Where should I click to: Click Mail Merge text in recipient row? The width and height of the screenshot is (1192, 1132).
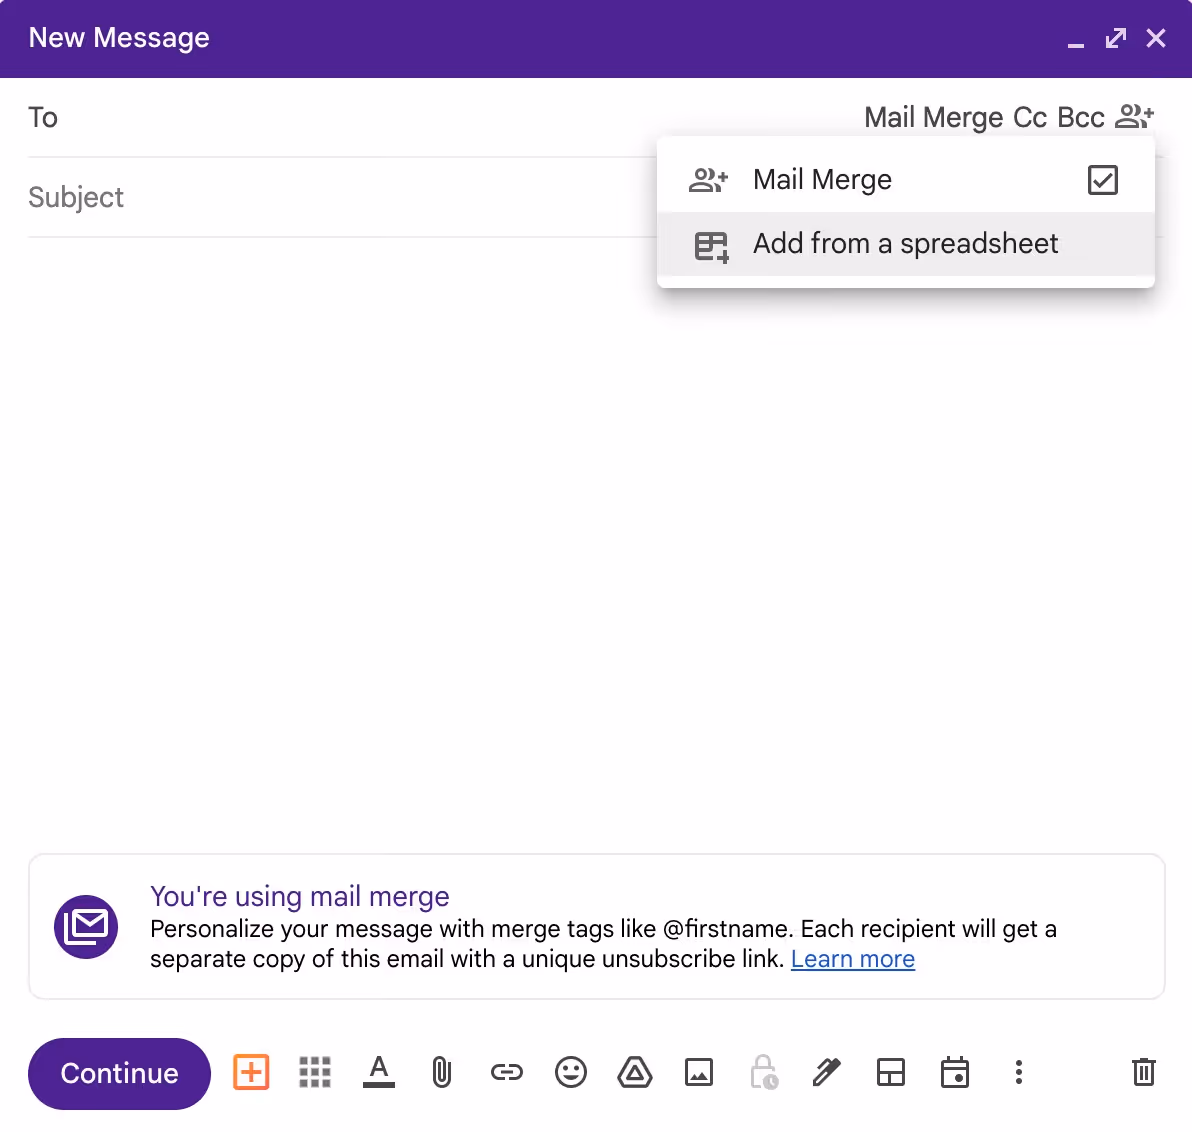[x=934, y=118]
